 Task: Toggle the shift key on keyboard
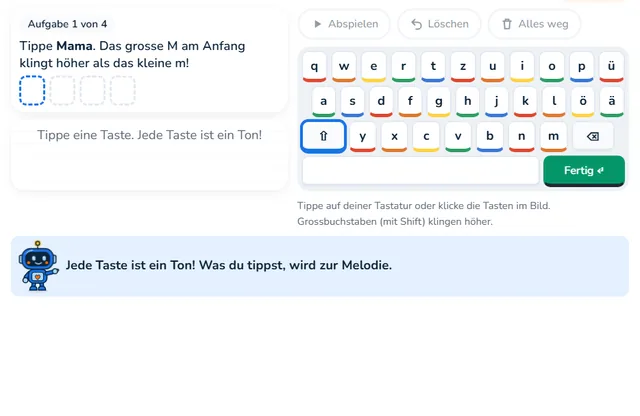(323, 136)
